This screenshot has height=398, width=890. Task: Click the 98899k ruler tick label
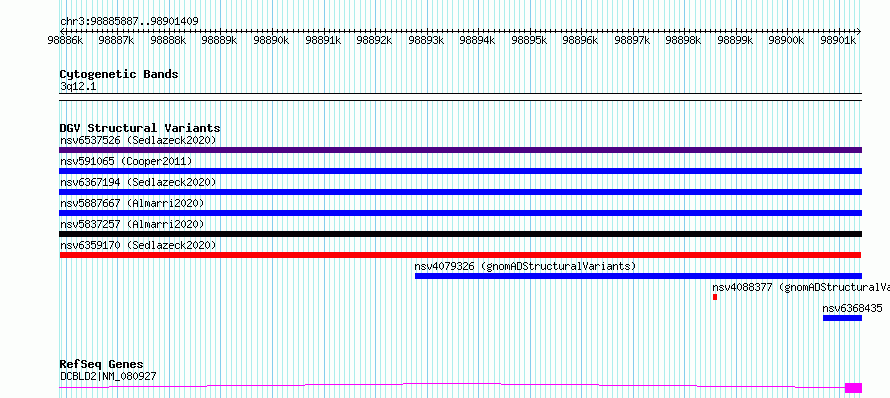[735, 40]
